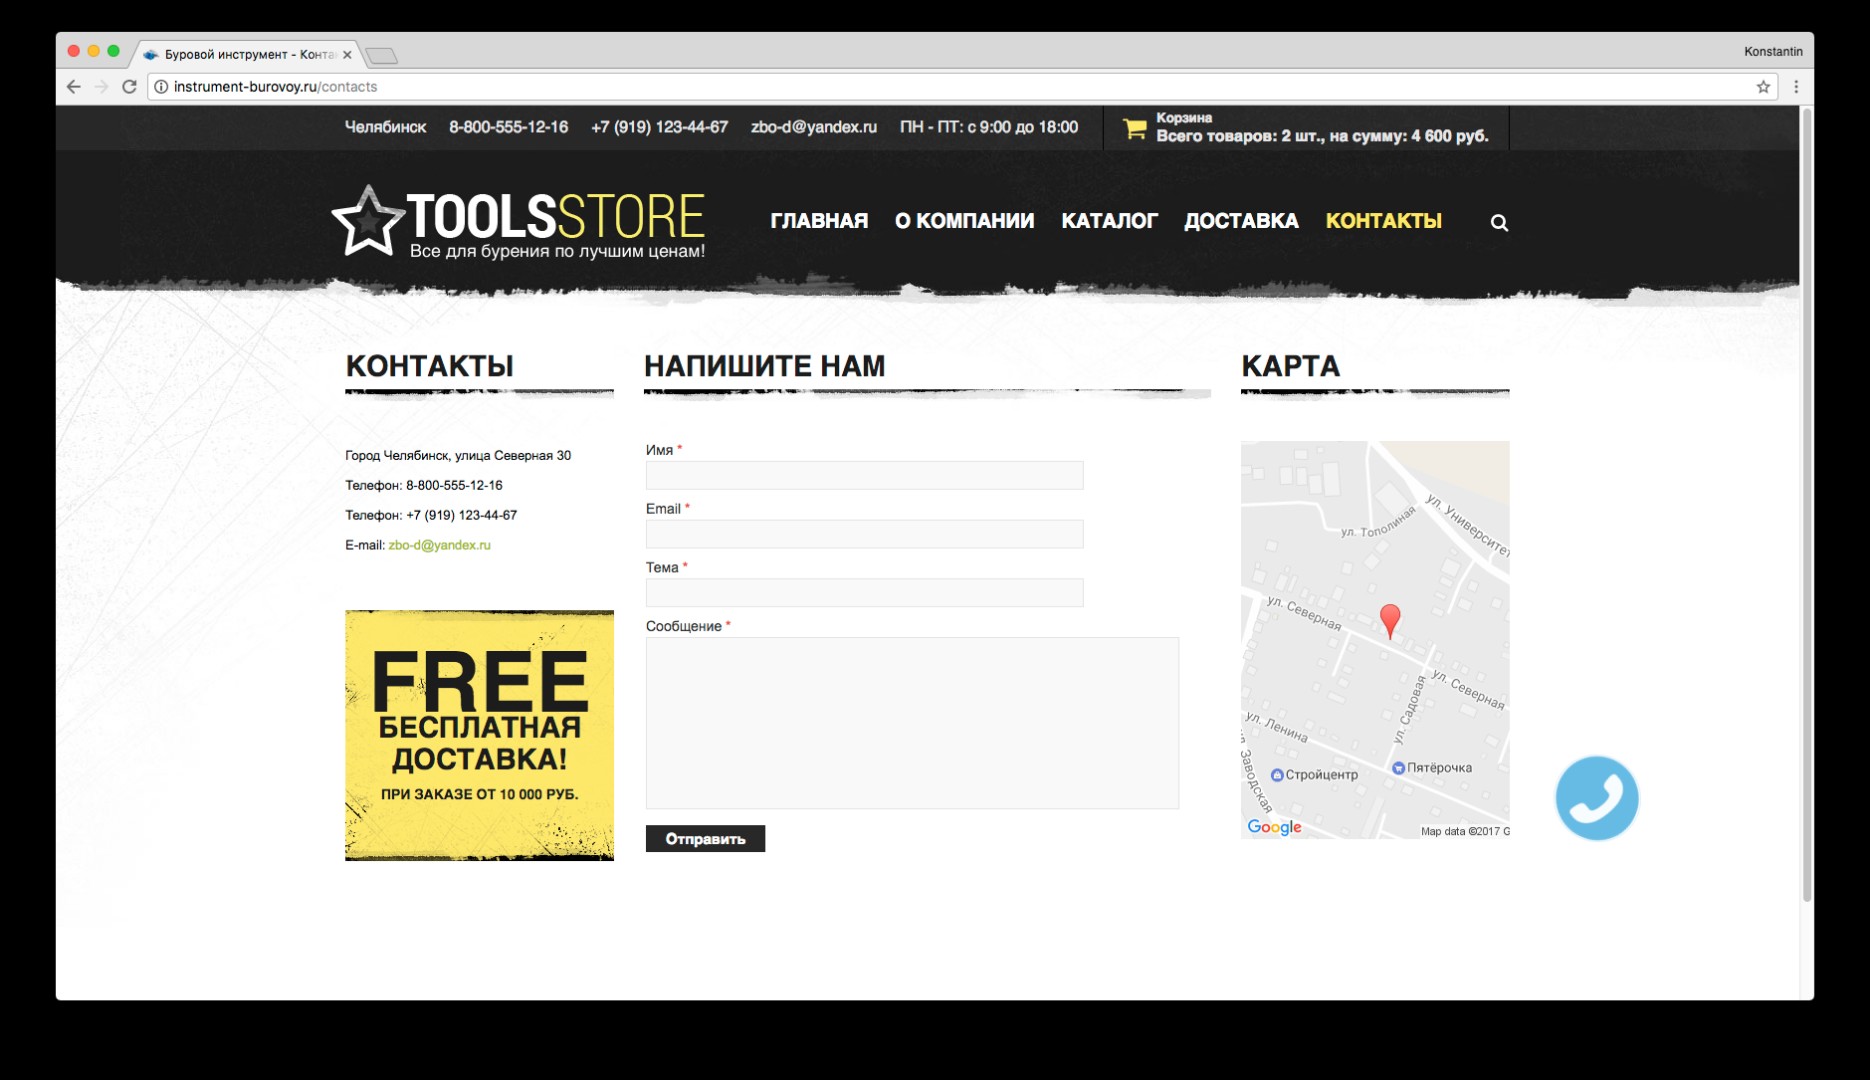Open Chrome three-dot menu

[x=1796, y=87]
